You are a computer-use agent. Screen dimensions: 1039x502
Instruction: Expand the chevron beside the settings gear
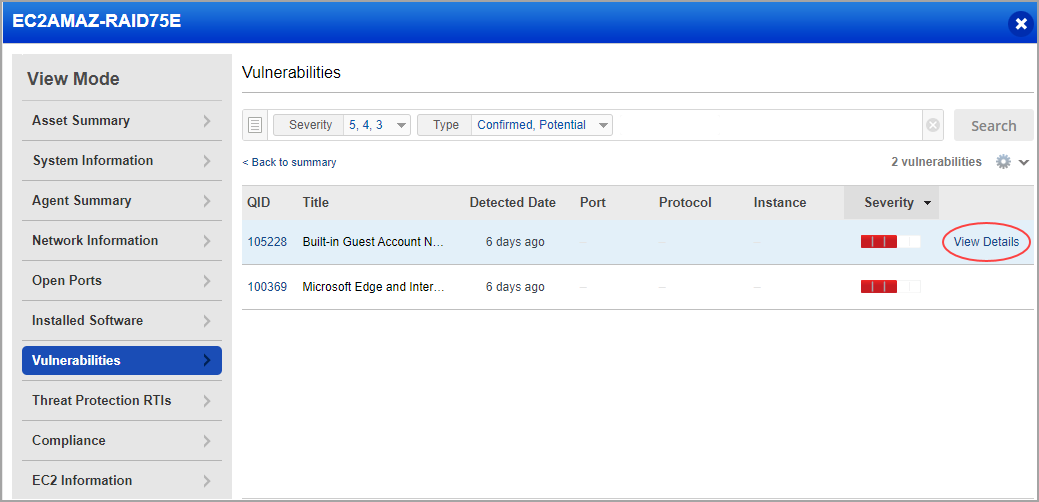tap(1024, 162)
